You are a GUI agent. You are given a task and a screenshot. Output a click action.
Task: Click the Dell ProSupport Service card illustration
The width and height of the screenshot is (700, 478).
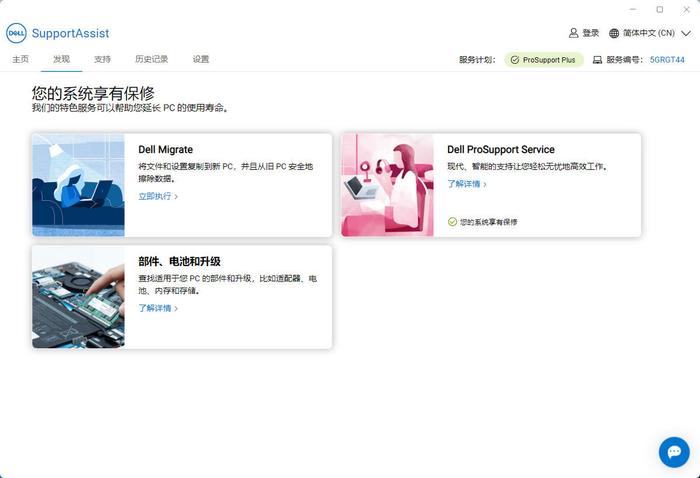point(387,185)
